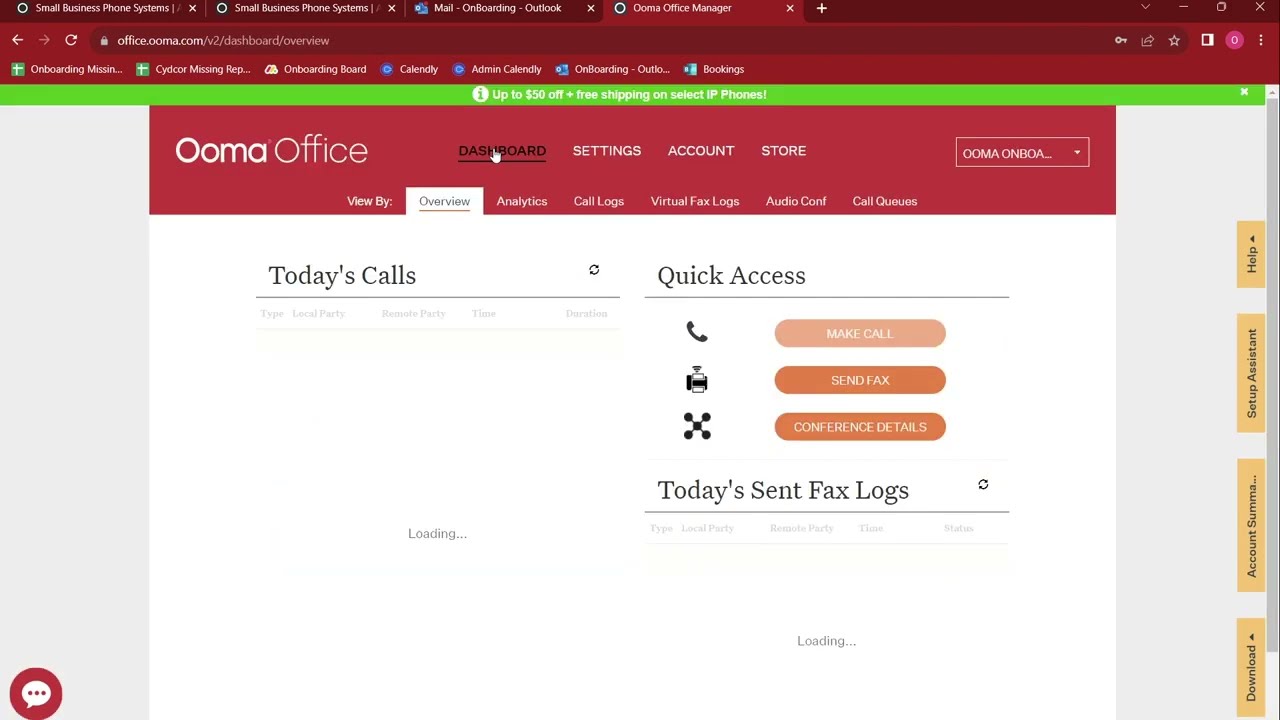This screenshot has width=1280, height=720.
Task: Toggle the browser side panel
Action: [1207, 40]
